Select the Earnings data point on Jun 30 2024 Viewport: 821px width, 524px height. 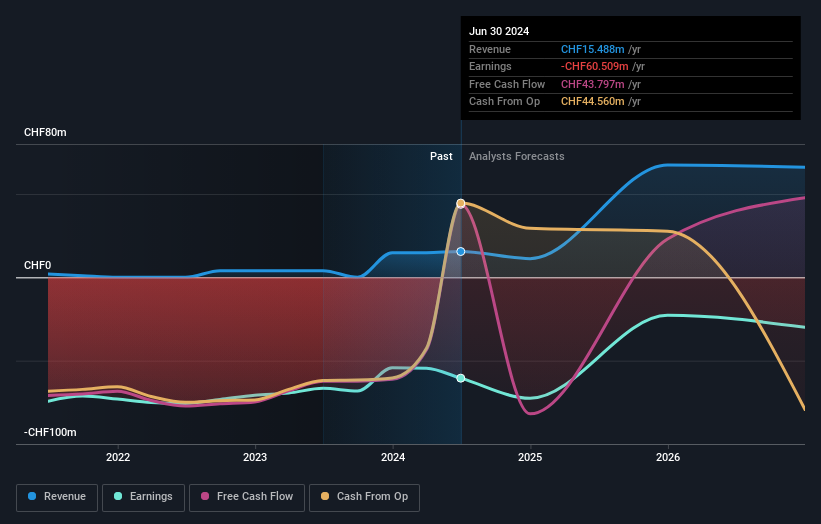pyautogui.click(x=461, y=378)
